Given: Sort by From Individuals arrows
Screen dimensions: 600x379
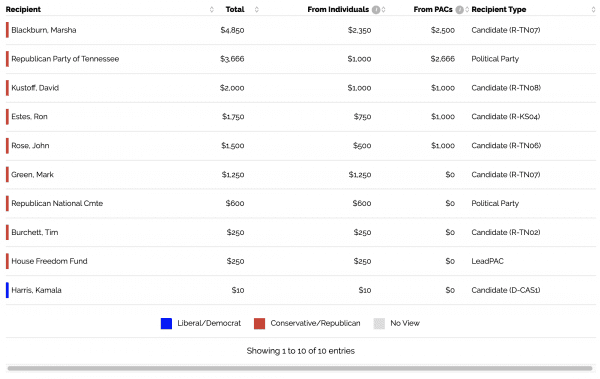Looking at the screenshot, I should (383, 10).
